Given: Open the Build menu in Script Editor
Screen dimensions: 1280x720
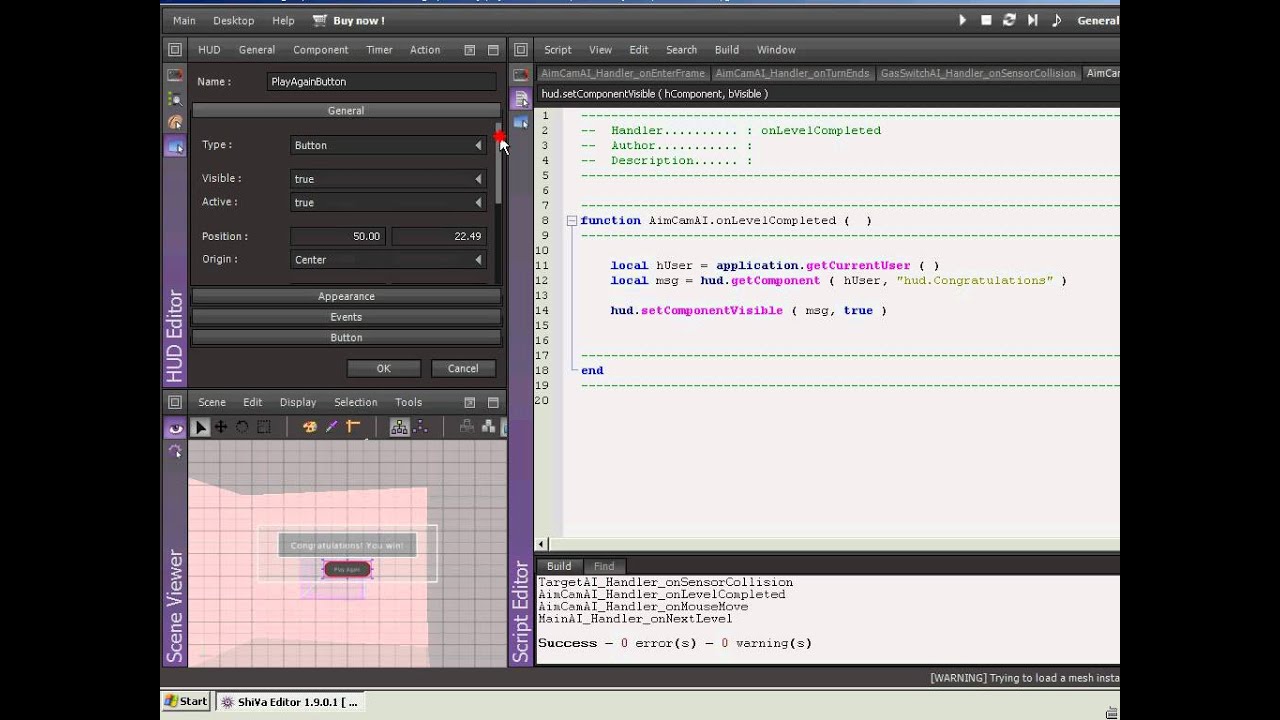Looking at the screenshot, I should [x=727, y=50].
